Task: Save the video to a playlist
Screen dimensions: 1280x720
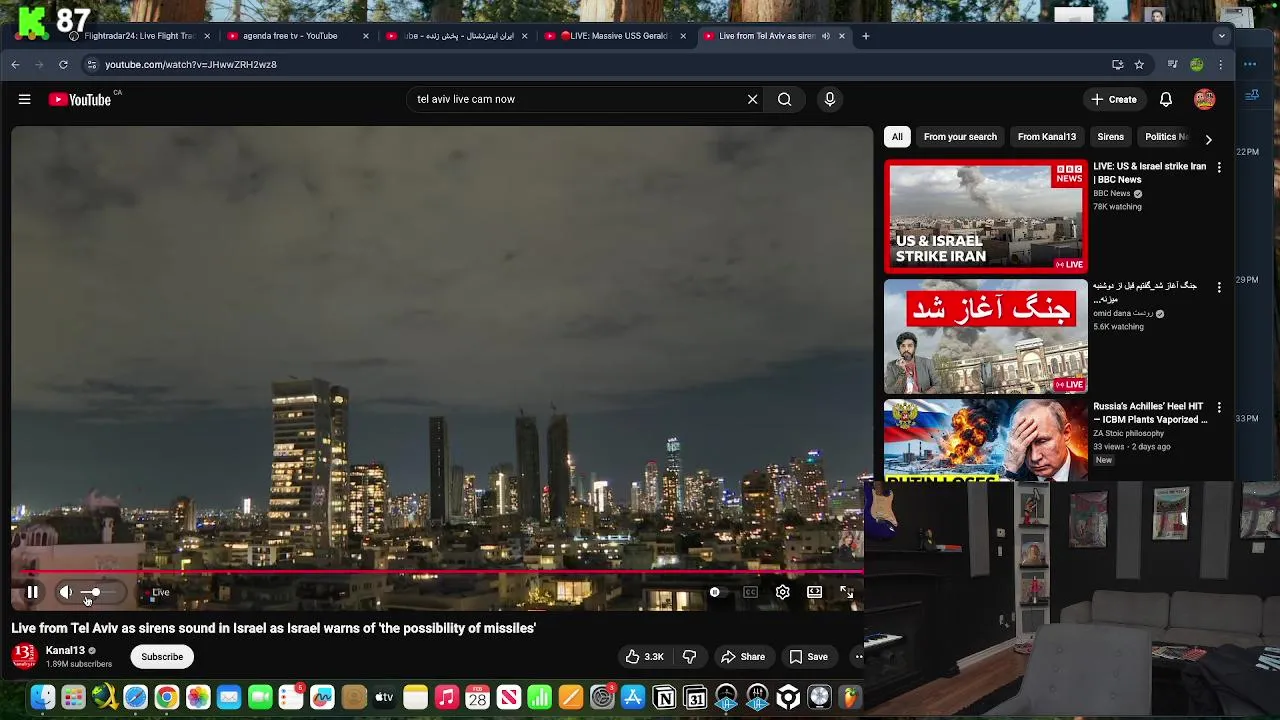Action: [x=808, y=657]
